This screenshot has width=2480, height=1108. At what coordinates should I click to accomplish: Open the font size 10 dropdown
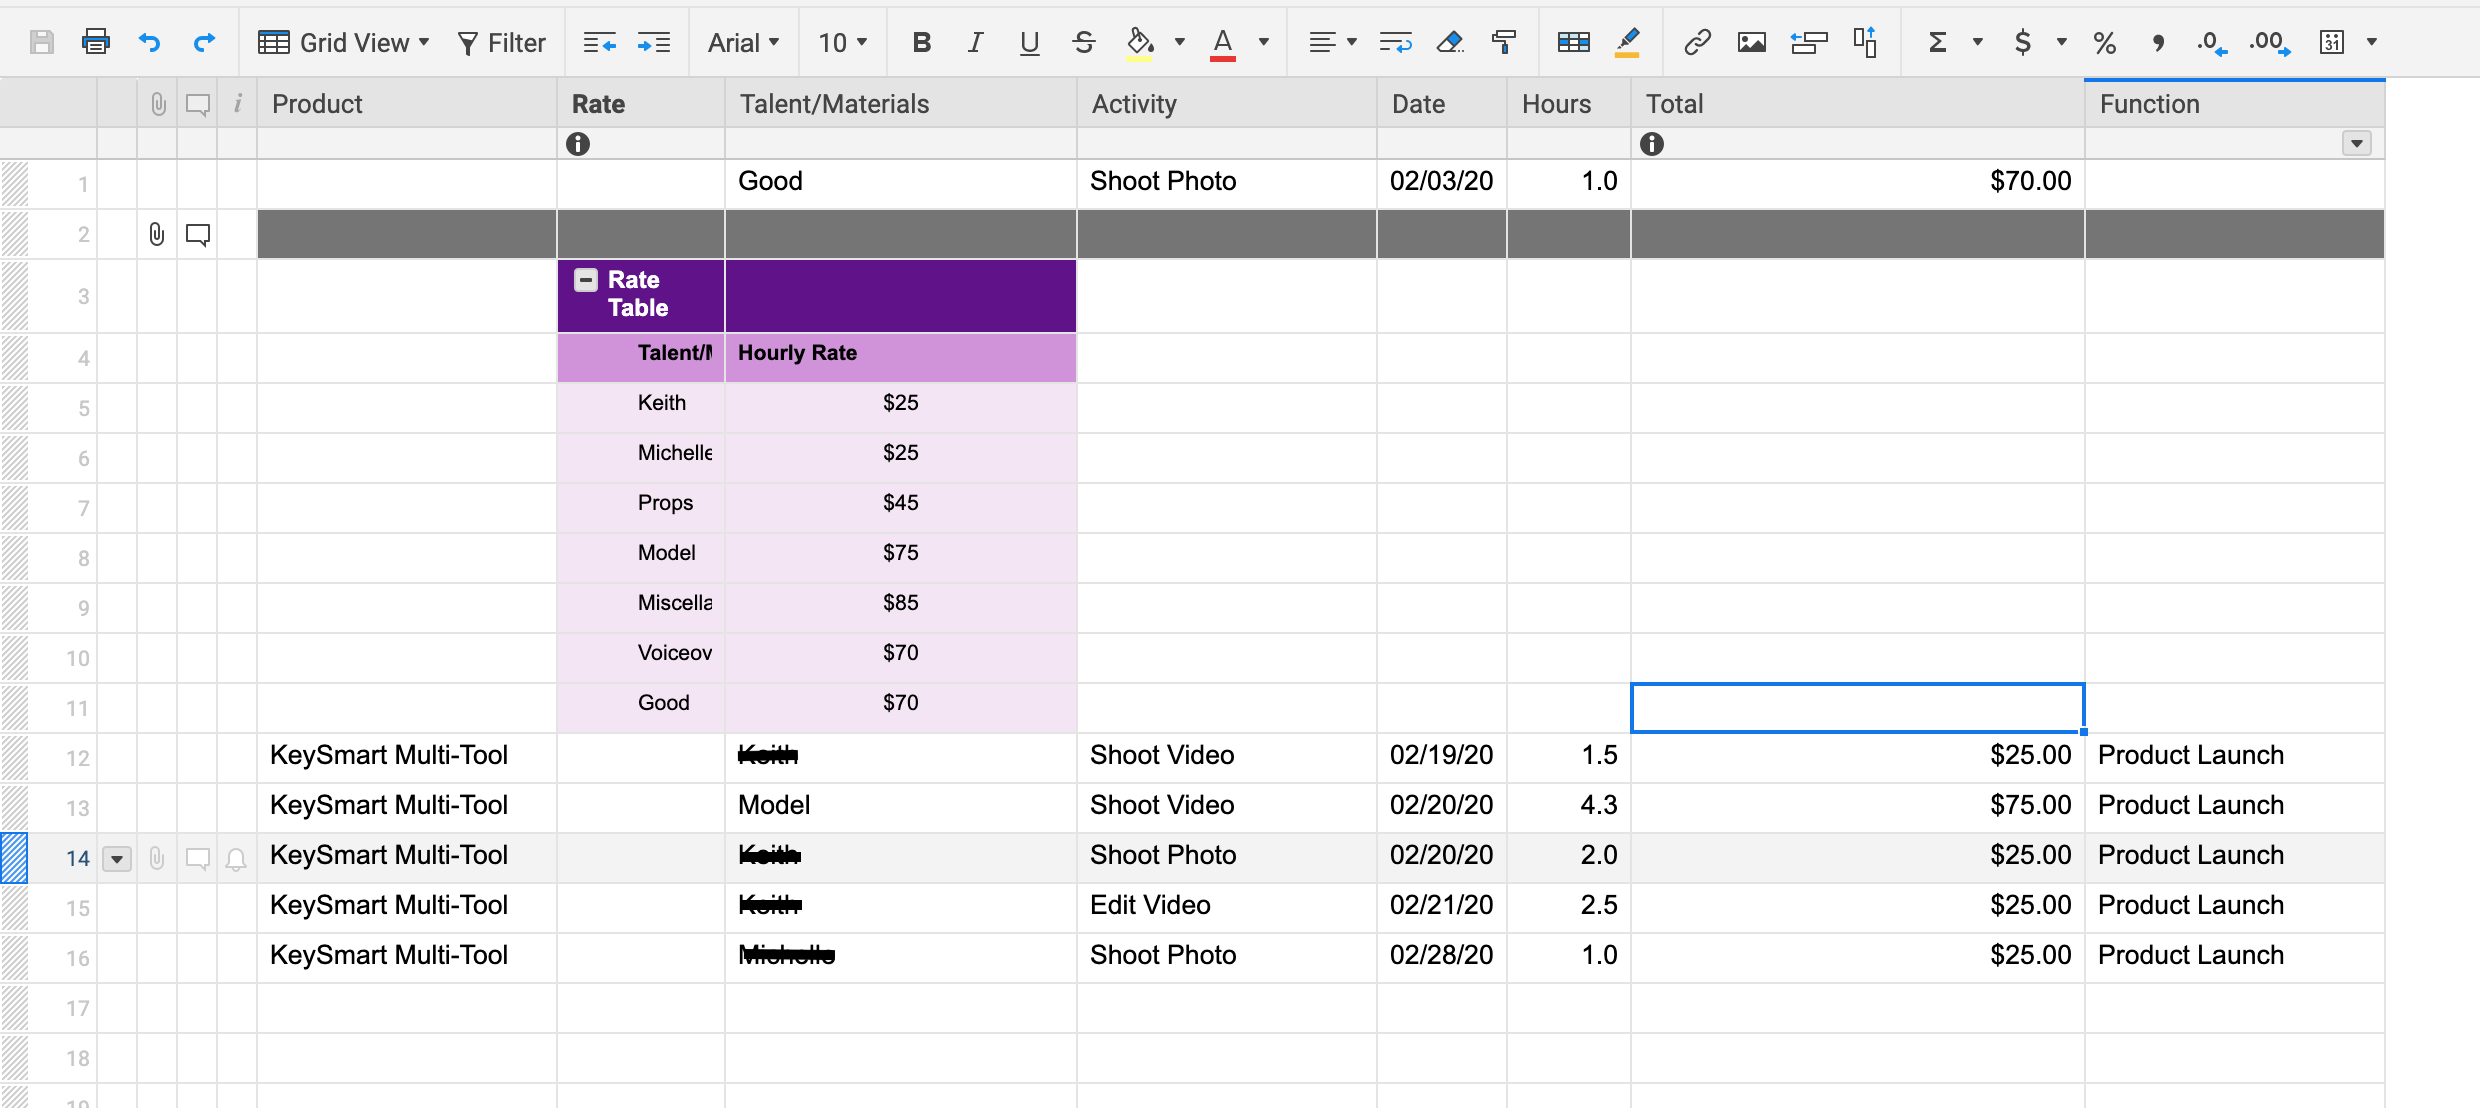click(x=842, y=43)
